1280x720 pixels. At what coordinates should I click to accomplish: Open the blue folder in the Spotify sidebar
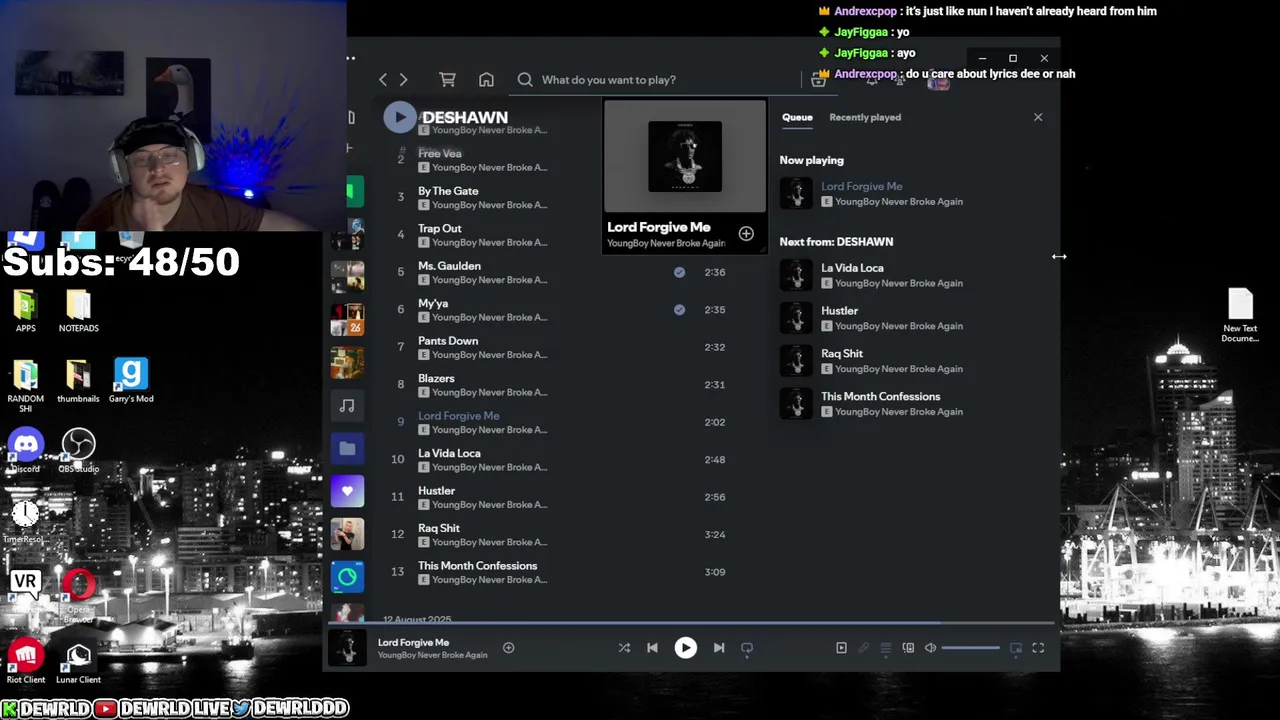(347, 448)
